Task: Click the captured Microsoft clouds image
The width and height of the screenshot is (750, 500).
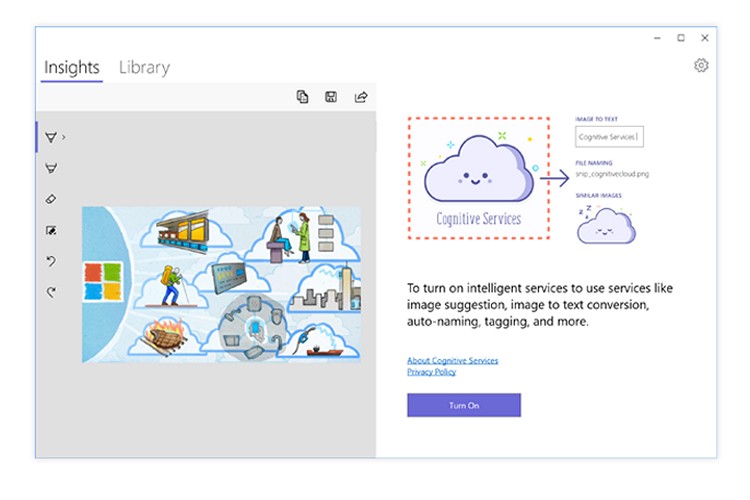Action: coord(221,284)
